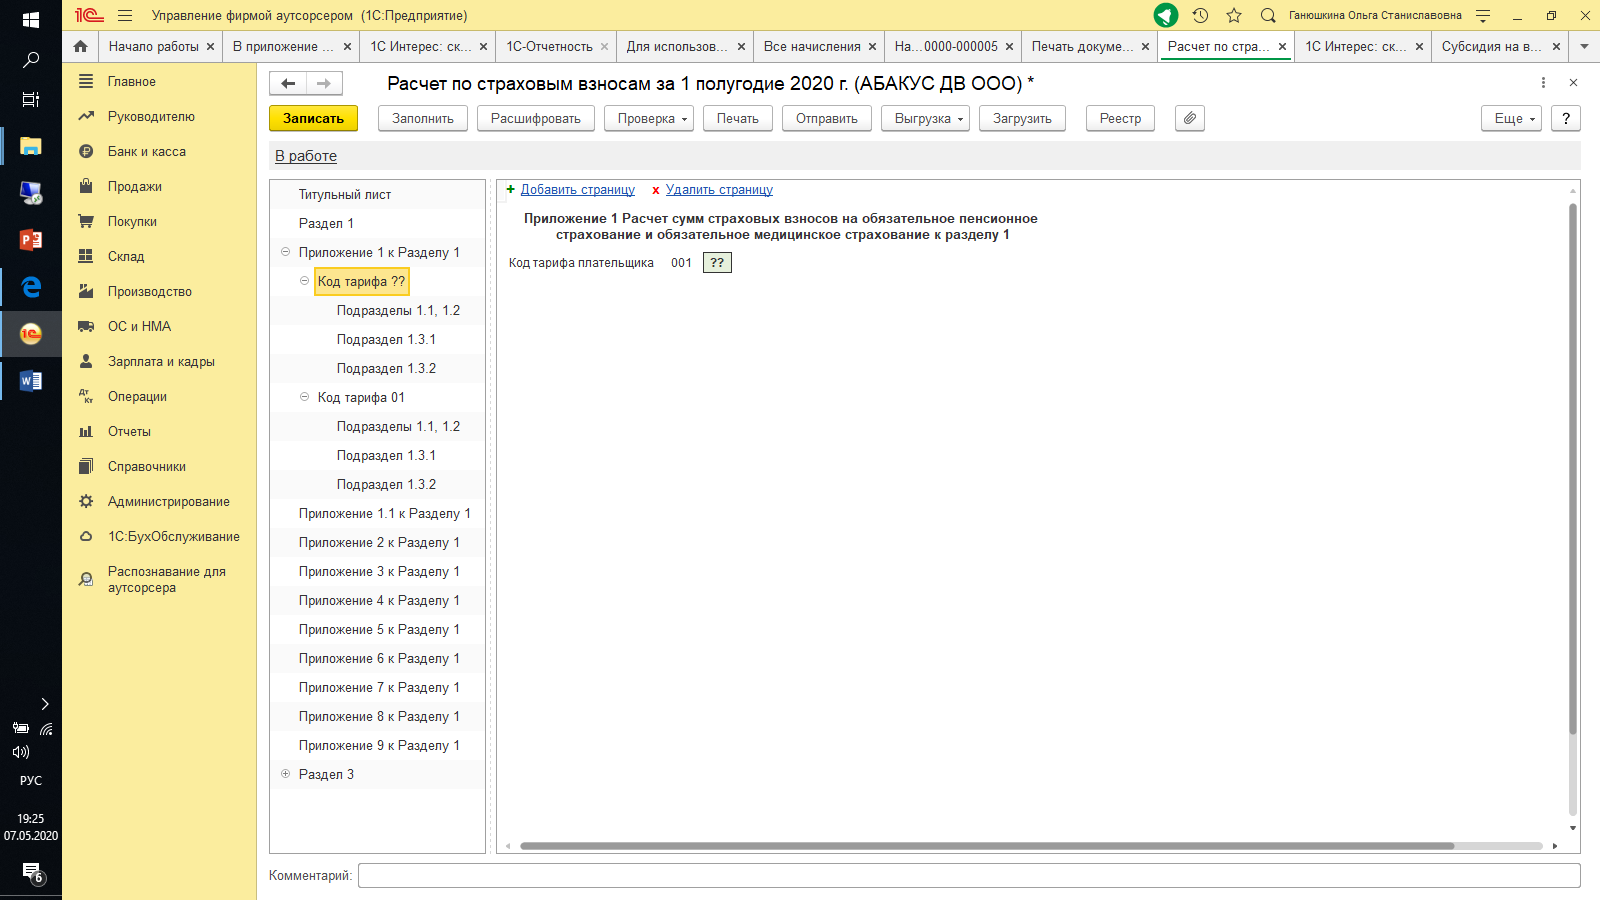Expand the Раздел 3 tree node
The image size is (1600, 900).
tap(286, 774)
